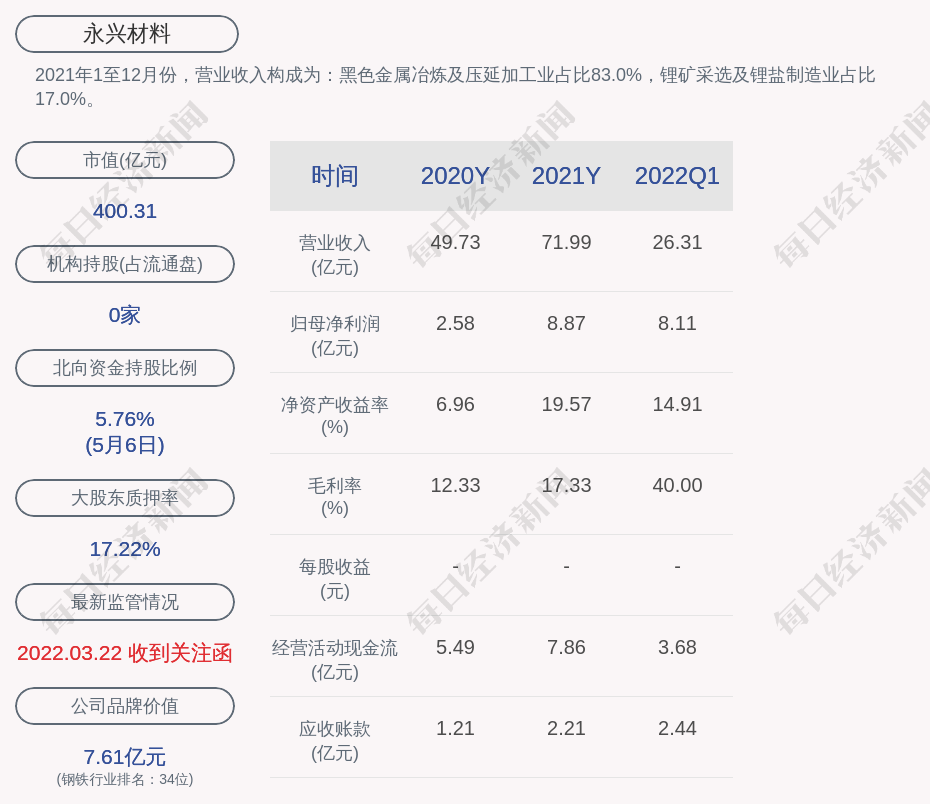Select receivables value 2.21
Screen dimensions: 930x804
pyautogui.click(x=566, y=729)
